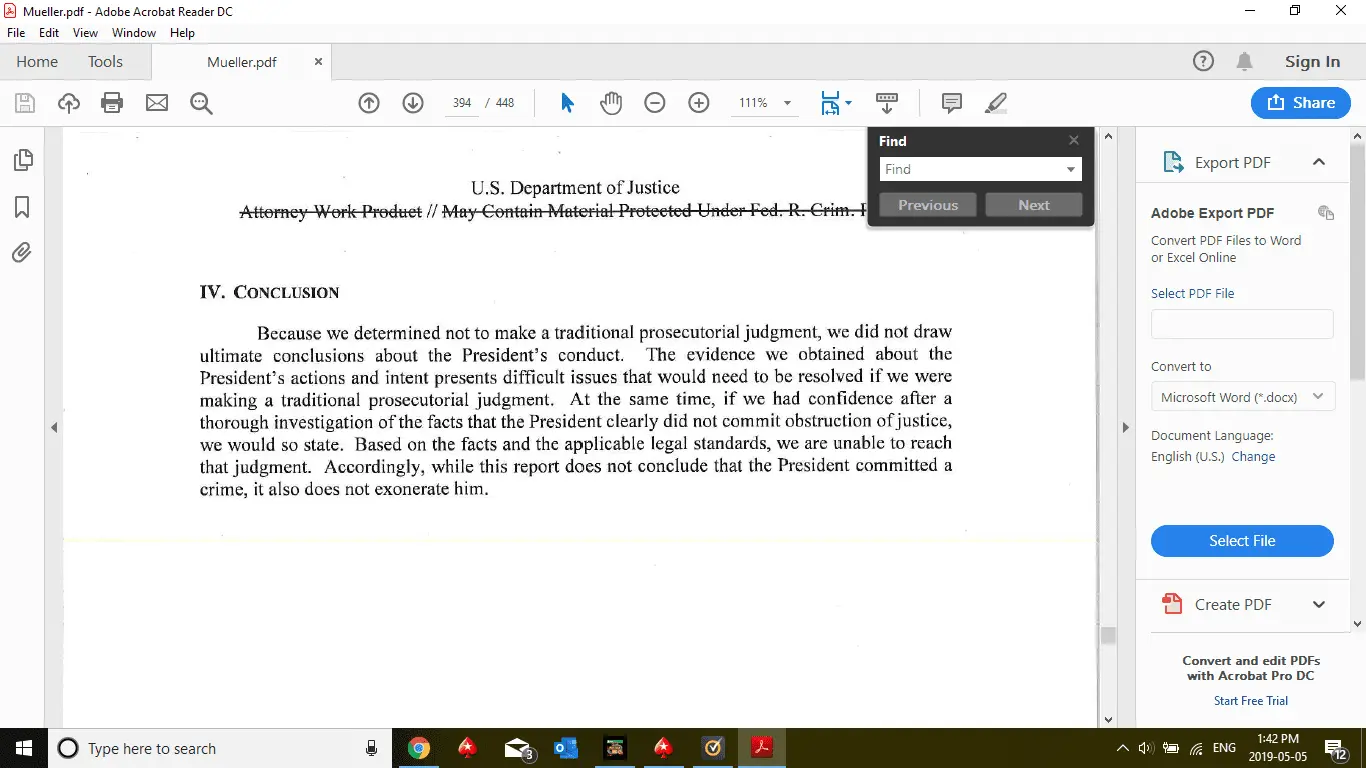Viewport: 1366px width, 768px height.
Task: Show hidden system tray icons
Action: [x=1122, y=748]
